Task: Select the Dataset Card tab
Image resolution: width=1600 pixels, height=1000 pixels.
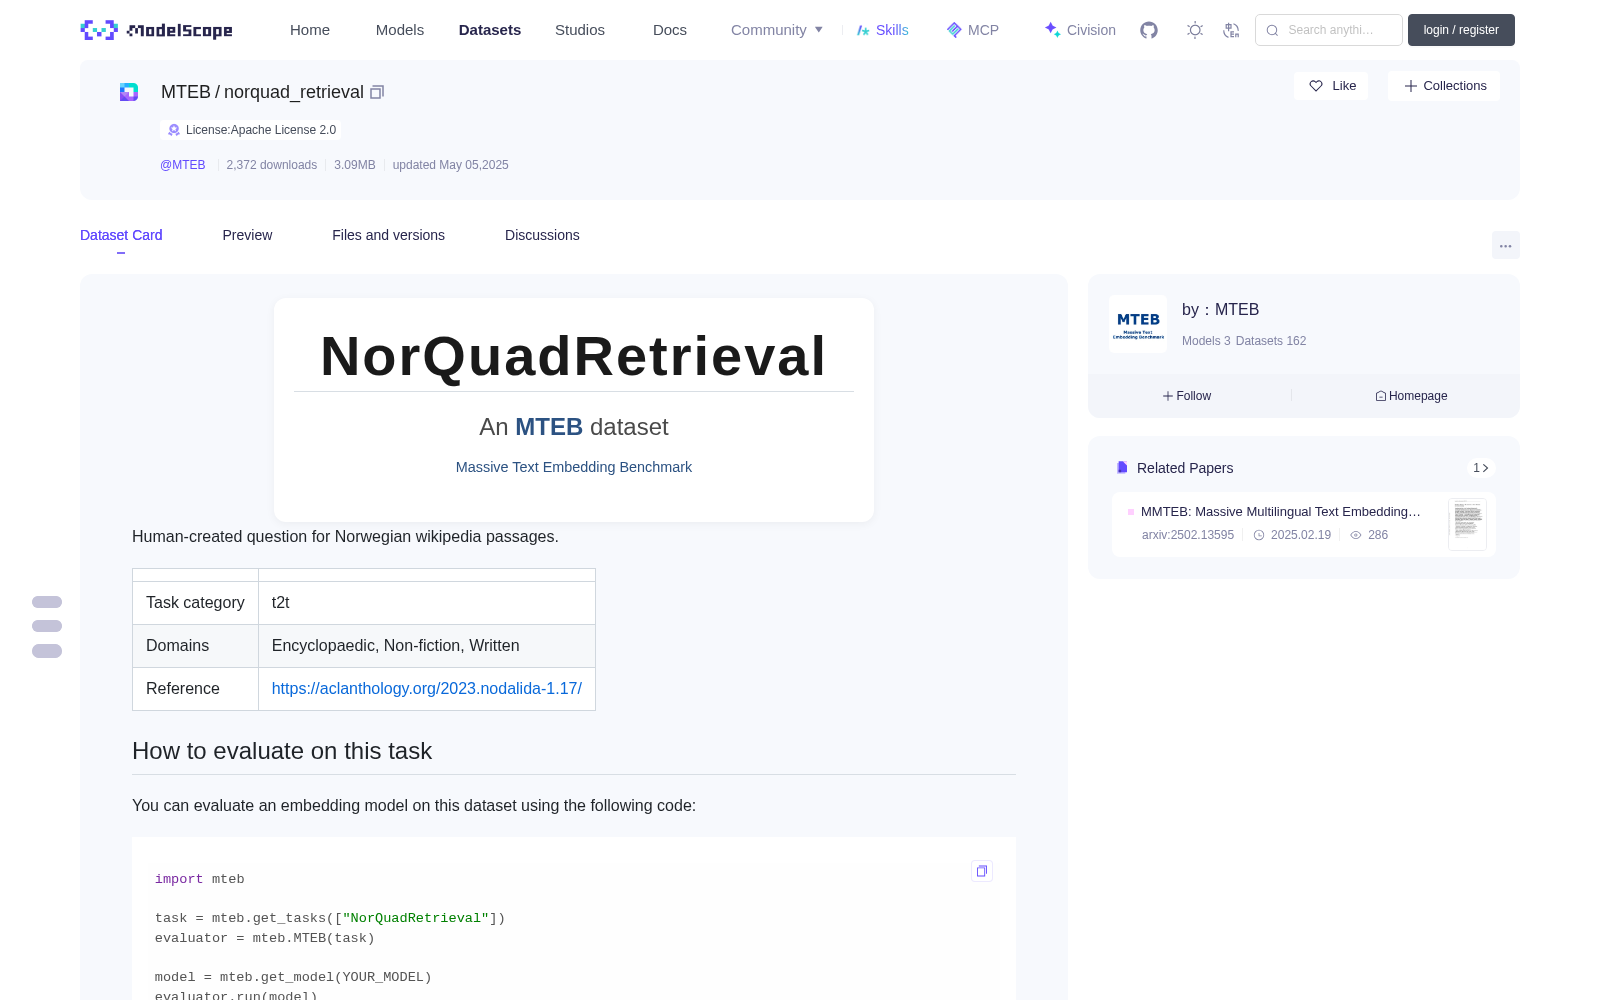Action: point(121,235)
